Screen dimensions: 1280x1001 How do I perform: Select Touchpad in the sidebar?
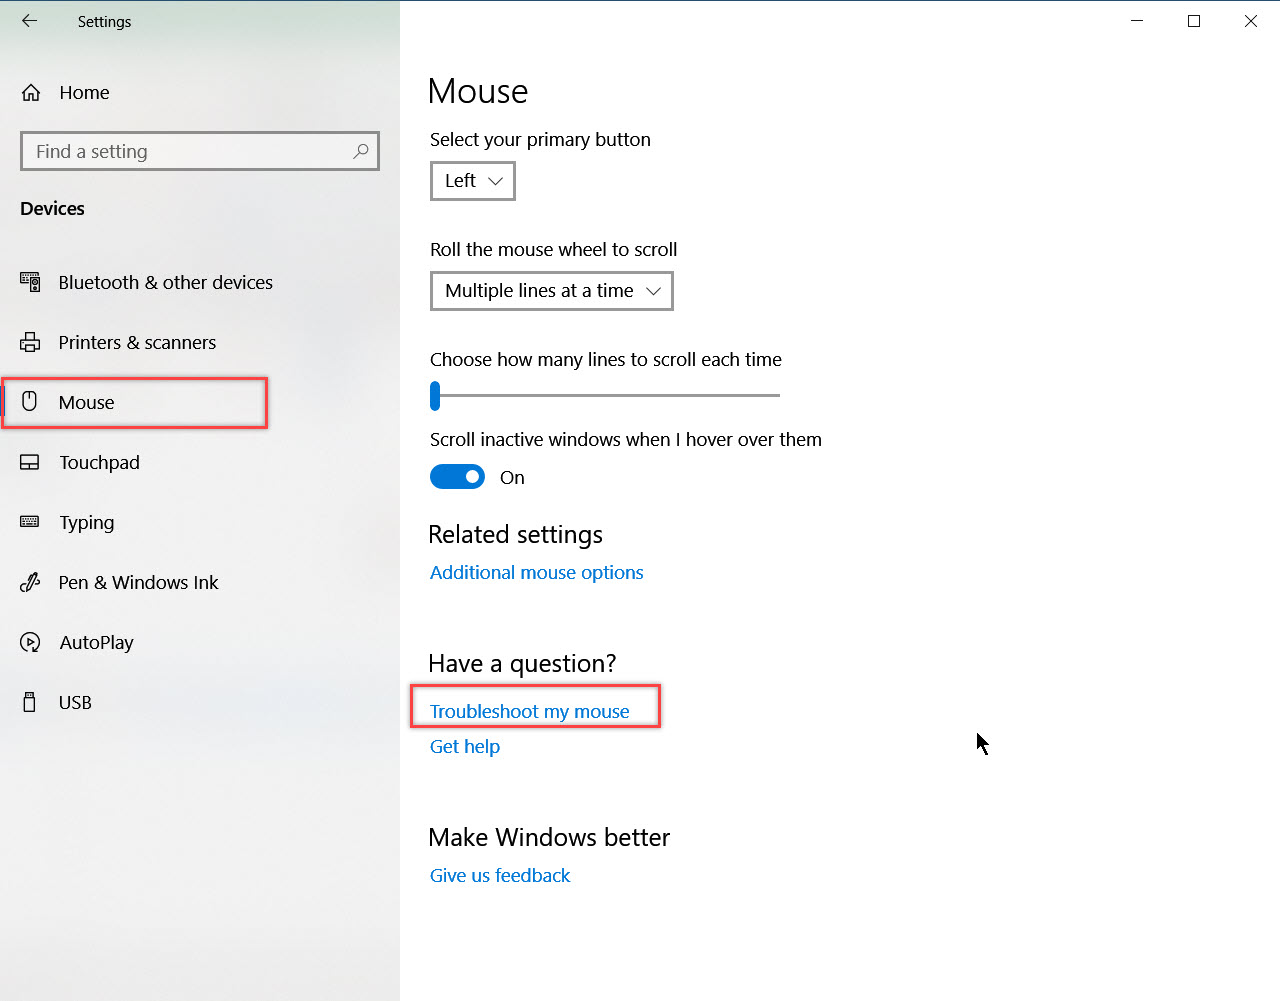(x=99, y=462)
